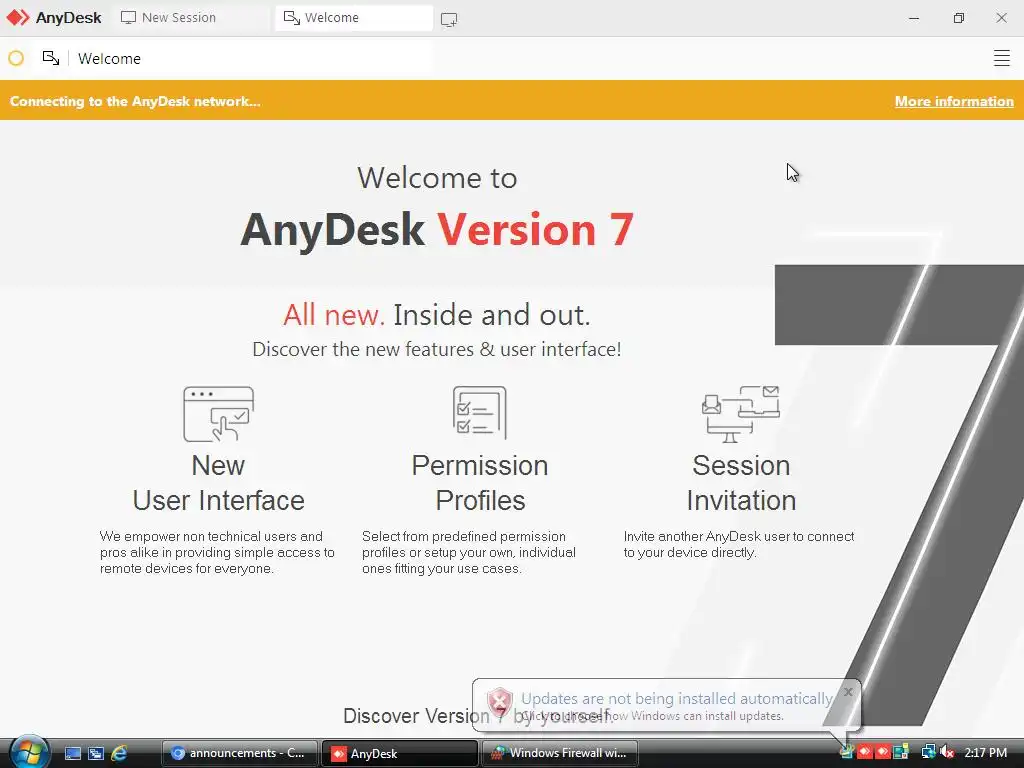Screen dimensions: 1024x768
Task: Click 'Discover the new features & user interface!' text
Action: click(437, 349)
